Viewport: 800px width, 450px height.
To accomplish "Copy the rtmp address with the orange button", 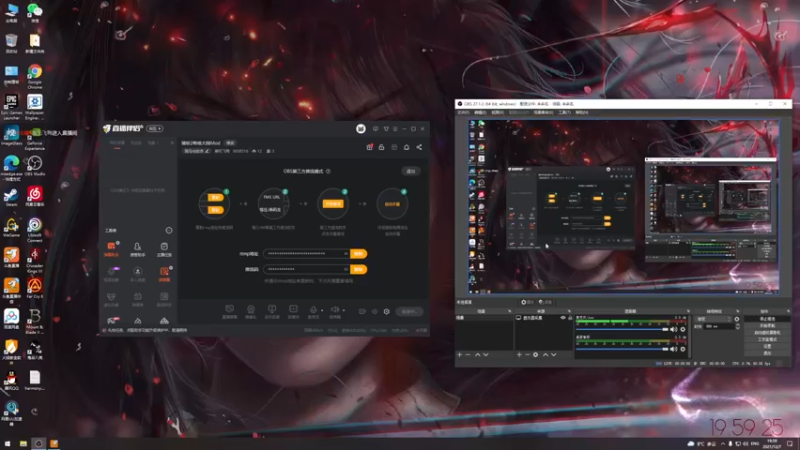I will coord(359,254).
